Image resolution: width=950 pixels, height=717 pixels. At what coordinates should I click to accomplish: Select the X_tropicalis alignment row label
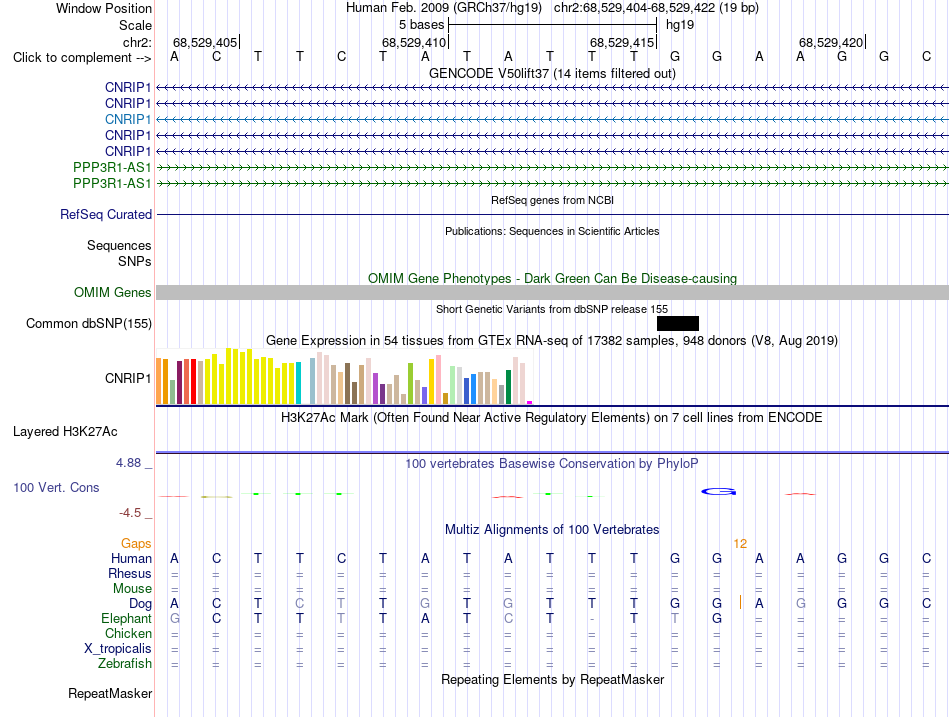[x=118, y=649]
